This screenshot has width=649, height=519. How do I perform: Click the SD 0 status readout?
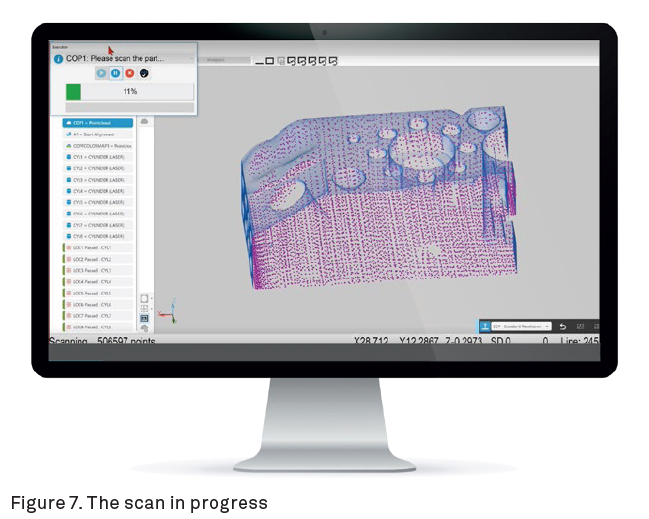500,341
